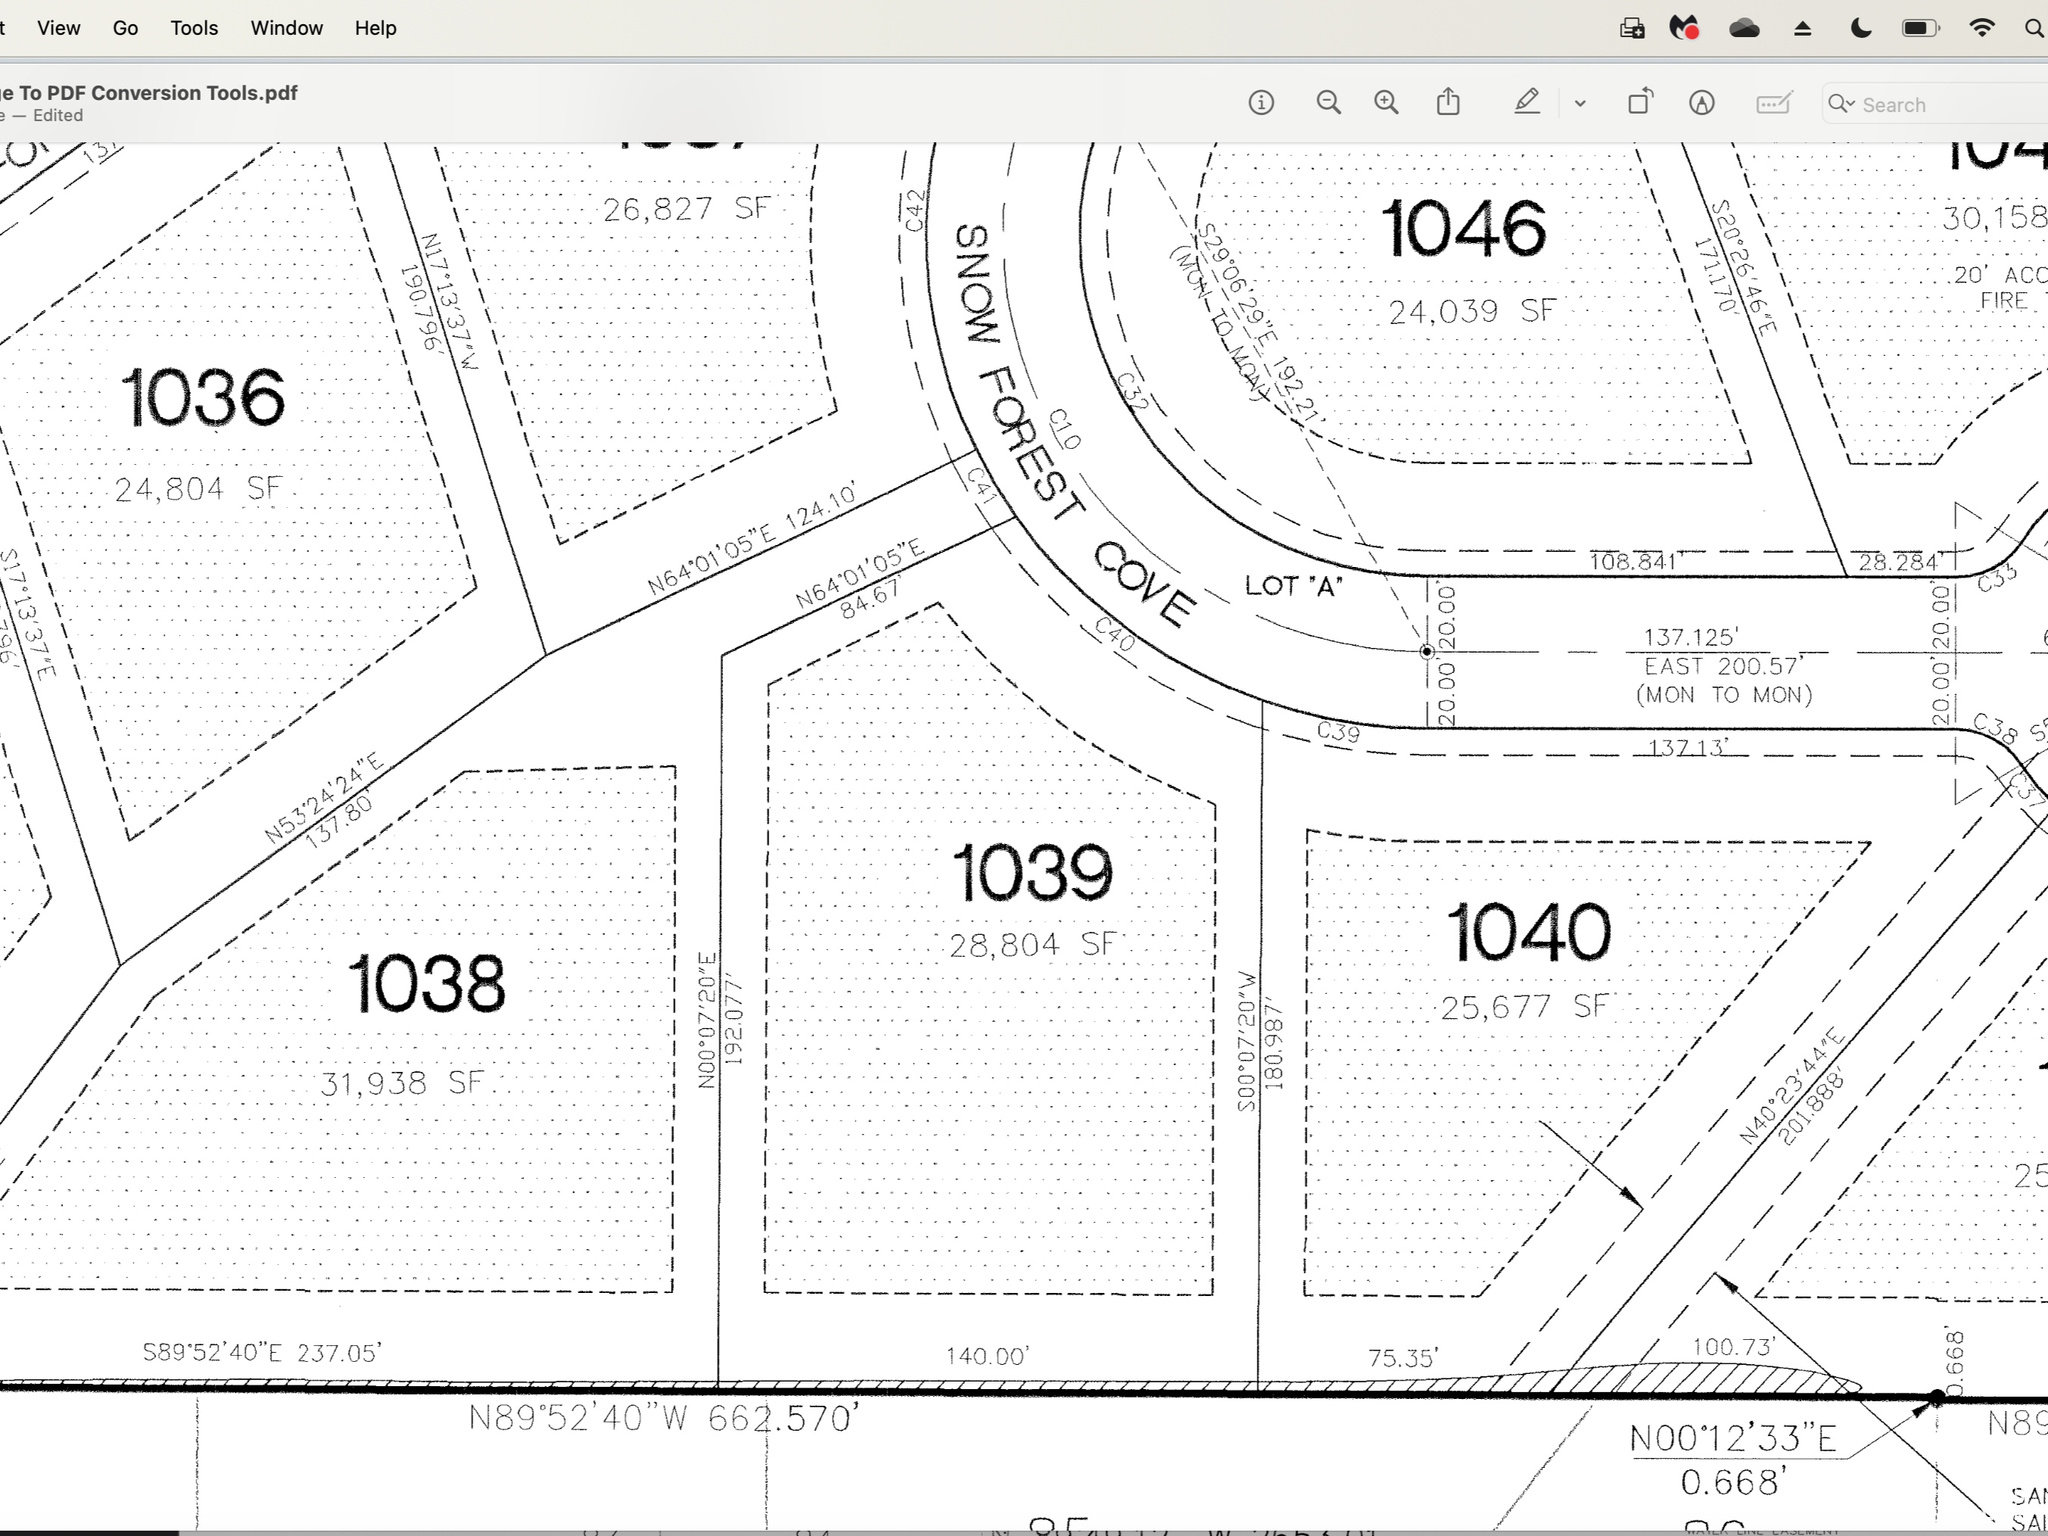The height and width of the screenshot is (1536, 2048).
Task: Click the Share toolbar icon
Action: point(1448,102)
